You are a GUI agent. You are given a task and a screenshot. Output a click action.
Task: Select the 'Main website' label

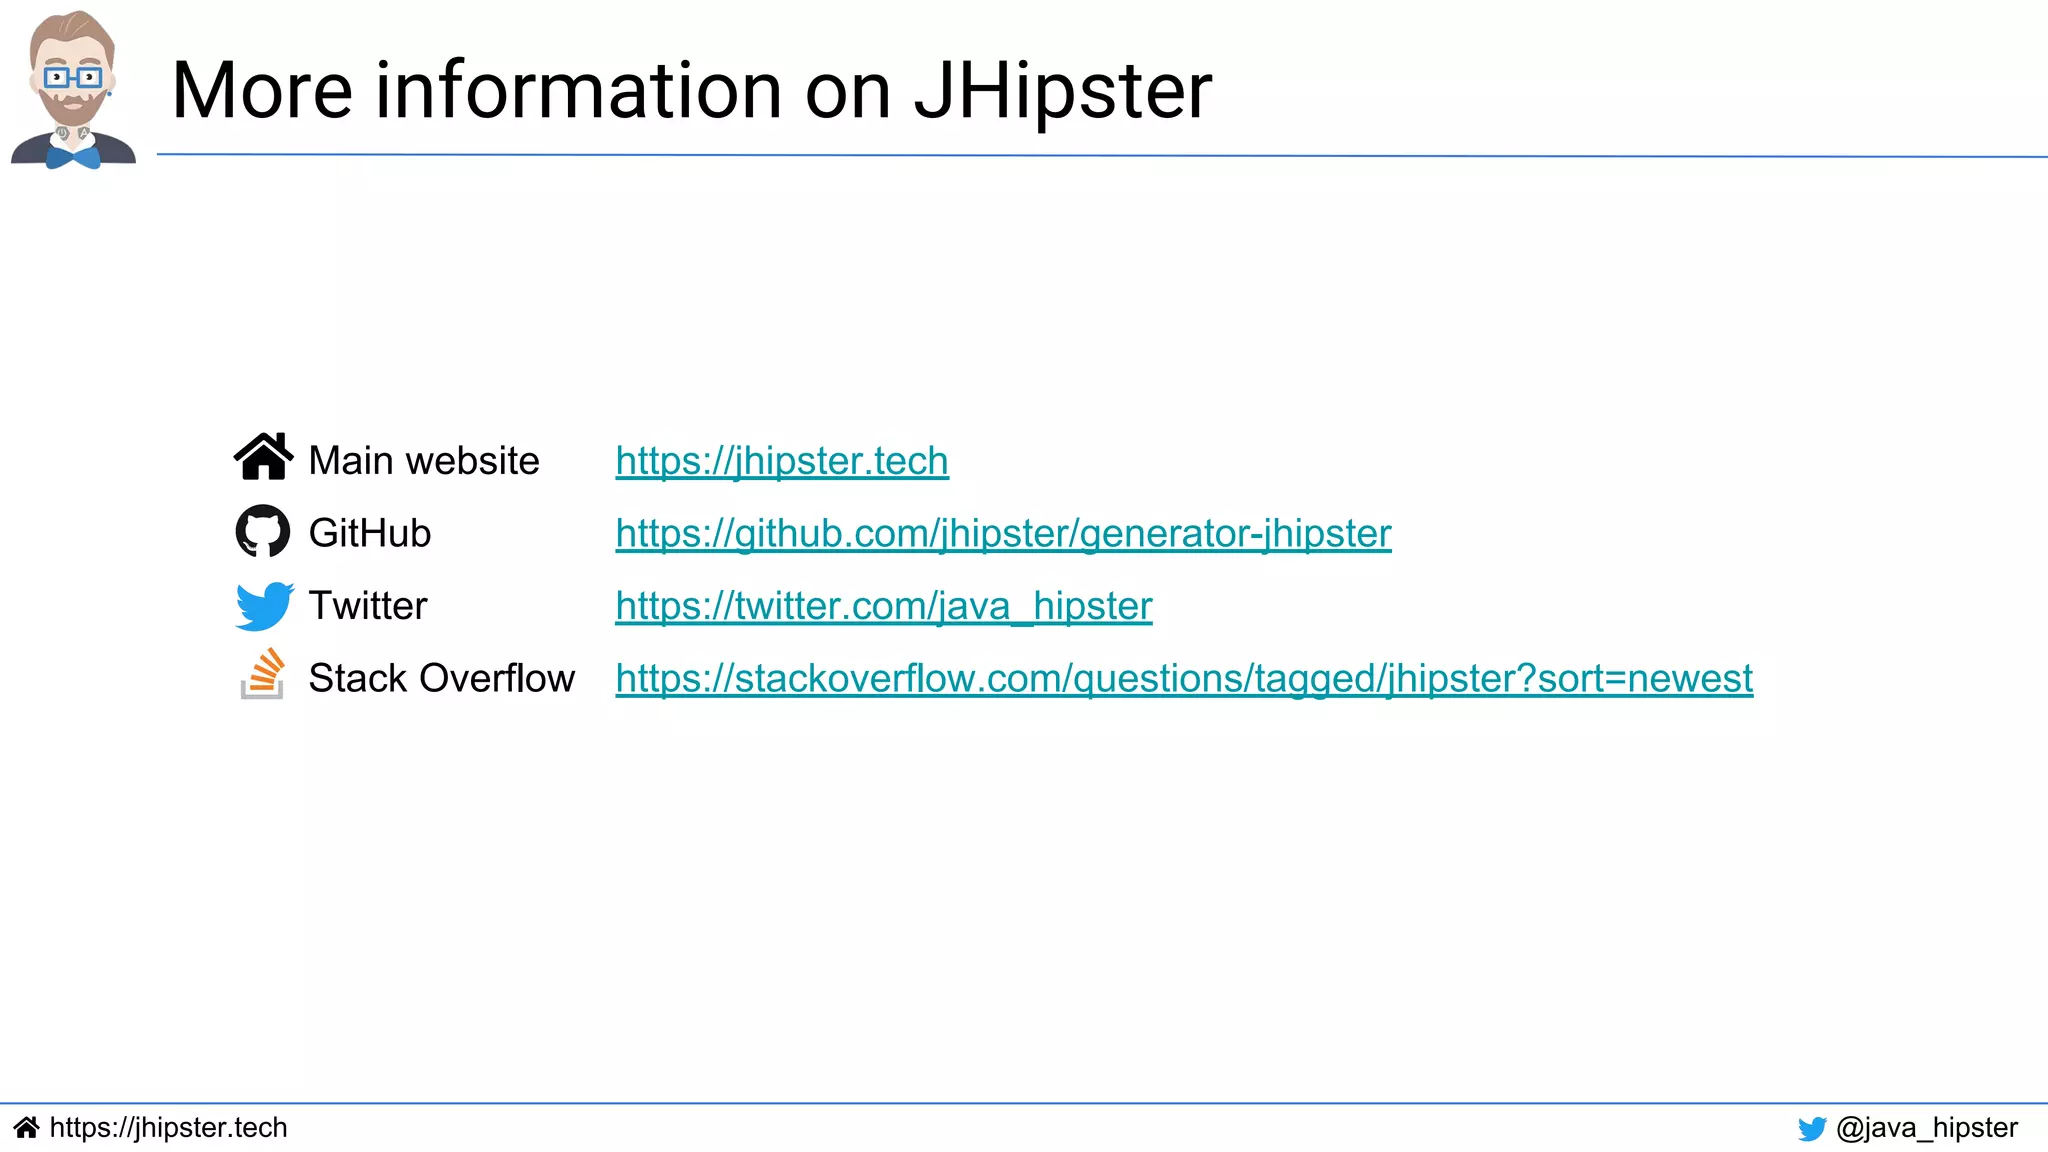tap(424, 461)
